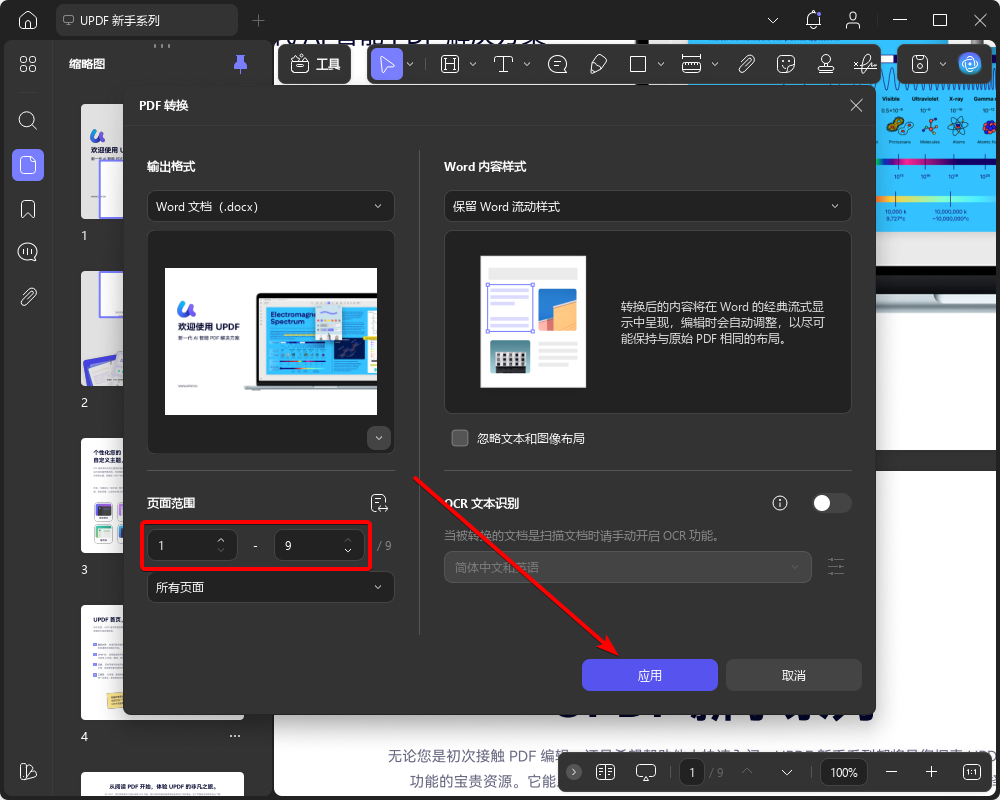Select the rectangle shape tool
Screen dimensions: 1000x800
[x=638, y=64]
